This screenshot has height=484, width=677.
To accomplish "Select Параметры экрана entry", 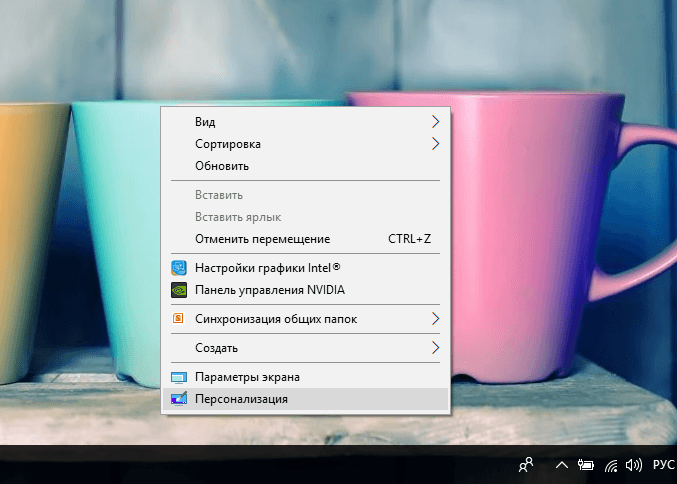I will (306, 377).
